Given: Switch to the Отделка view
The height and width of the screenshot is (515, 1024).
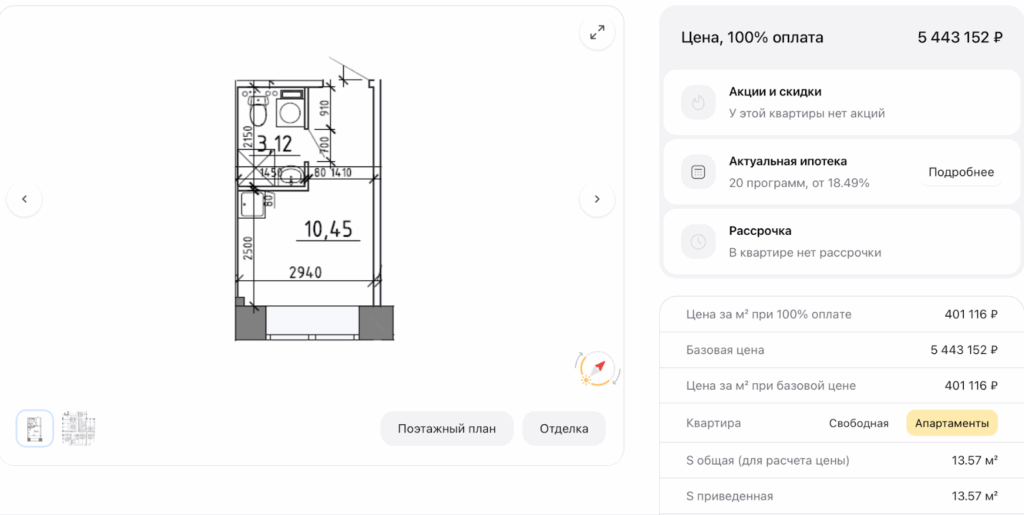Looking at the screenshot, I should 564,428.
